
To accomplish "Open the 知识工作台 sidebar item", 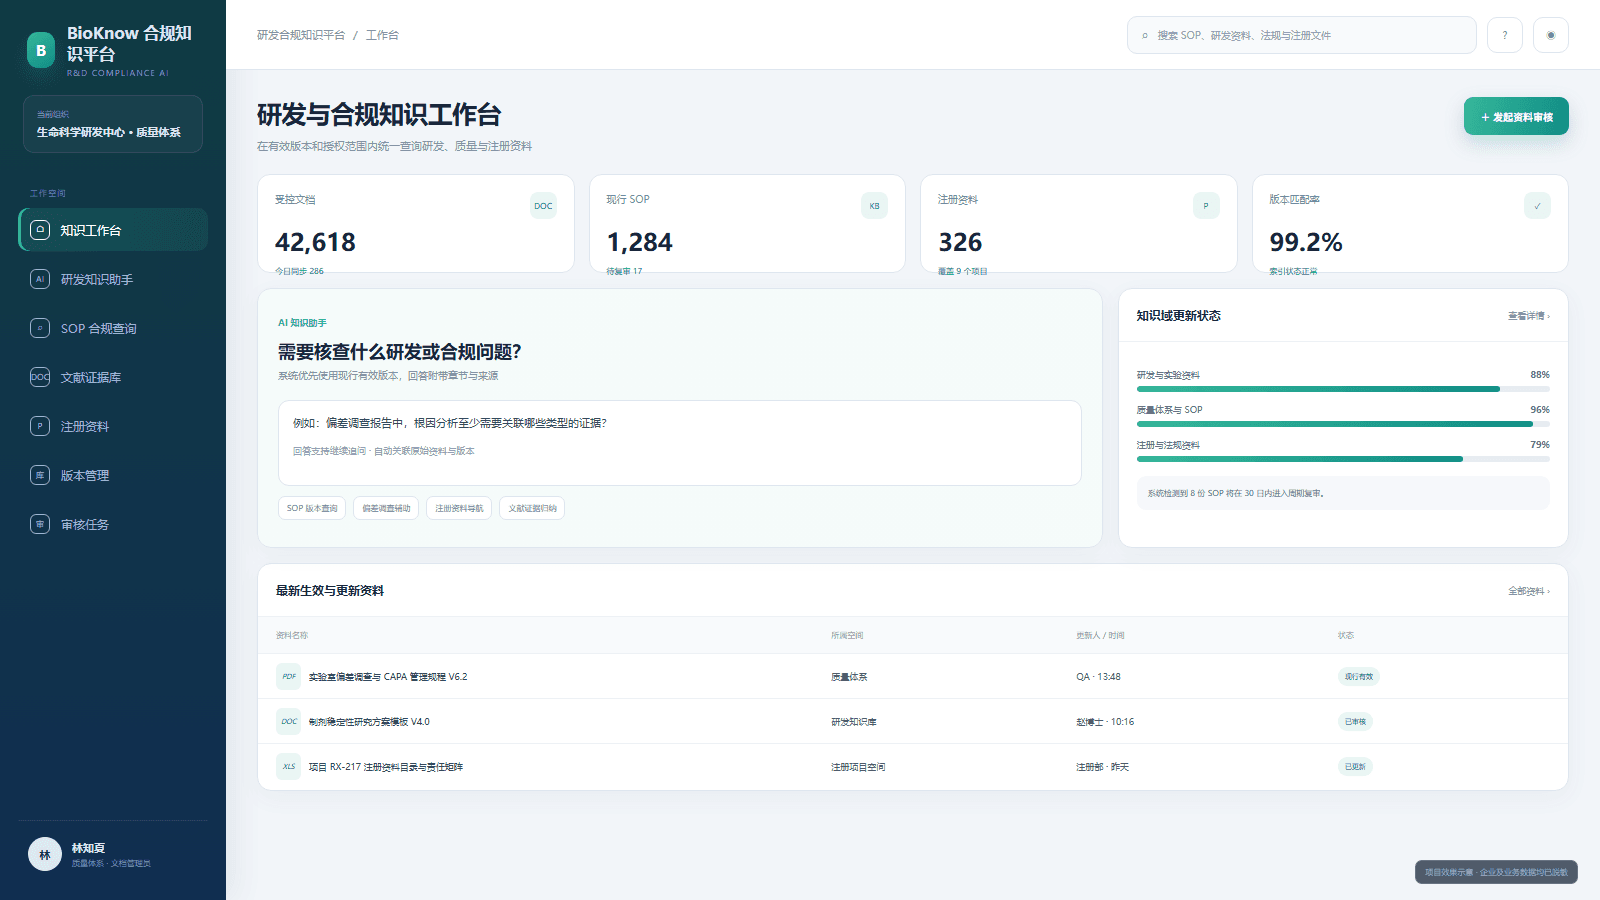I will pos(113,230).
